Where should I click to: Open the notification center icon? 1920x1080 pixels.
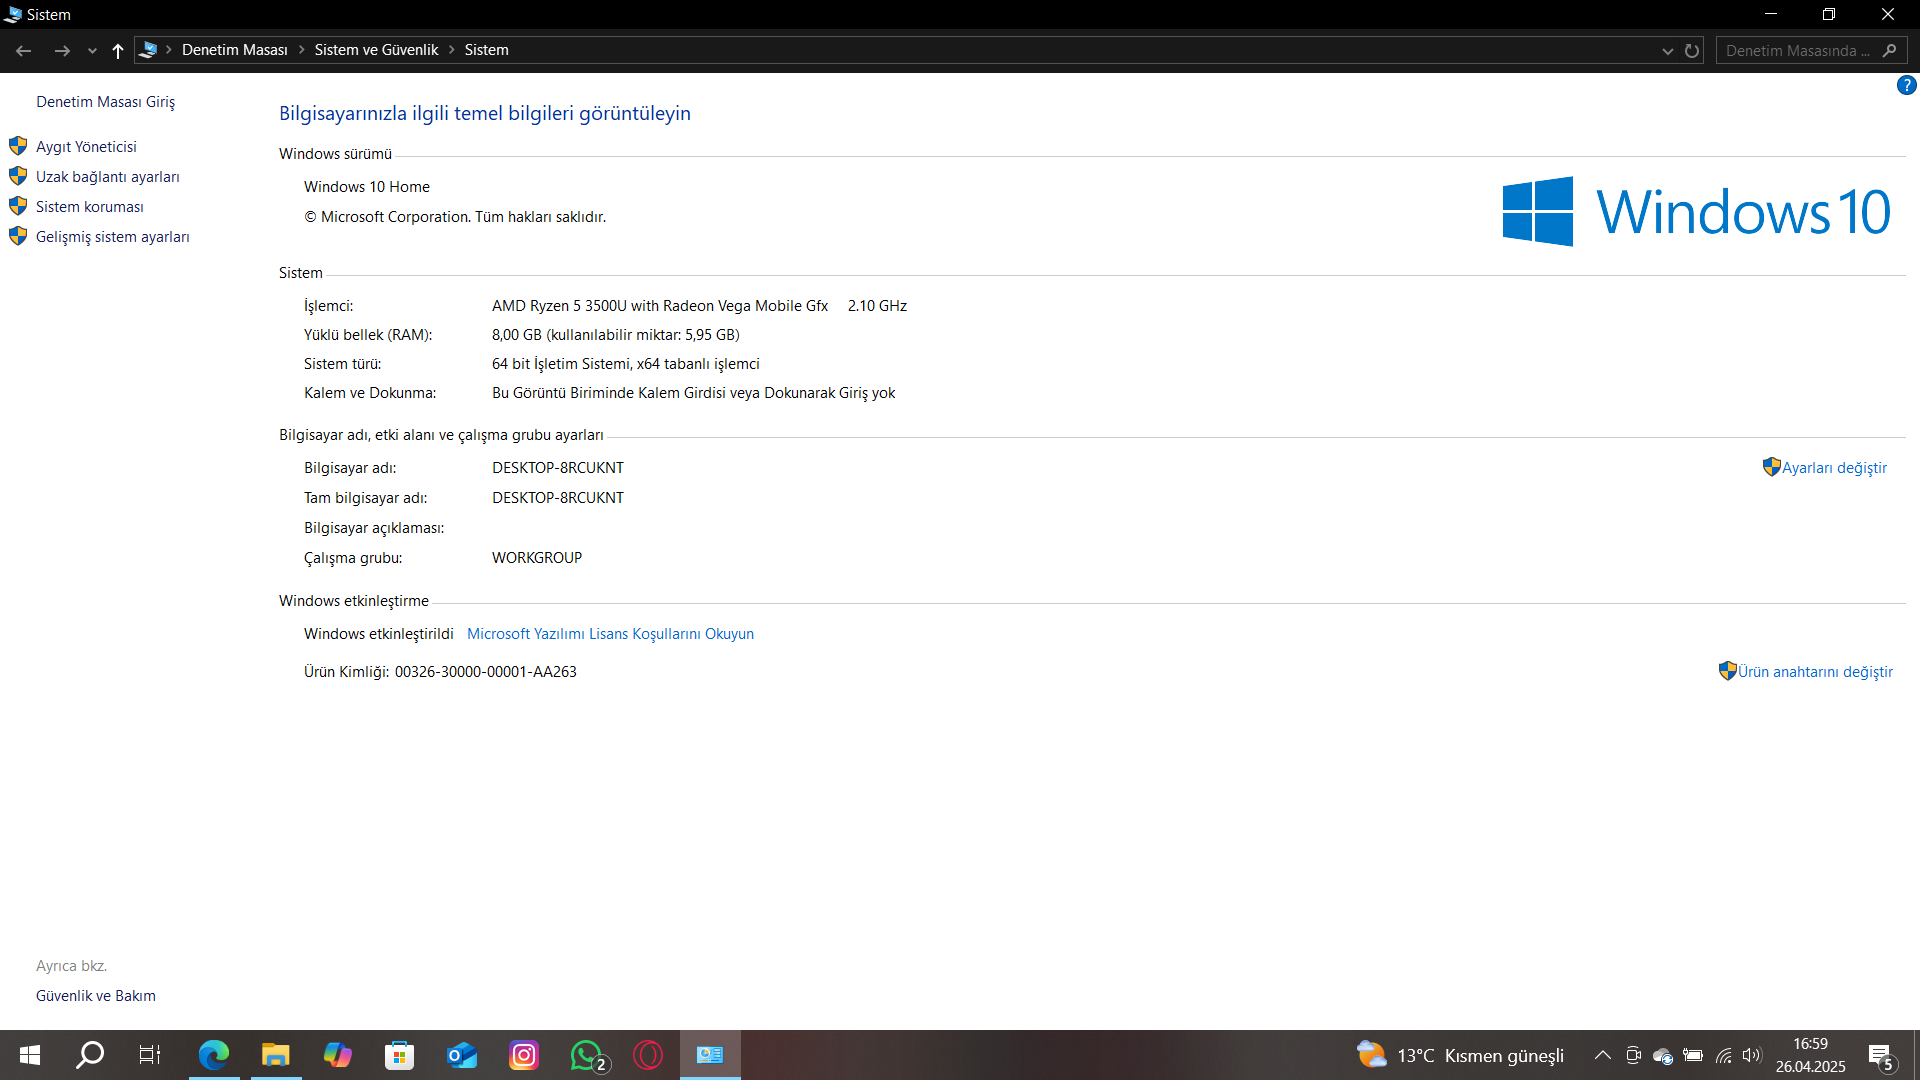[x=1881, y=1055]
